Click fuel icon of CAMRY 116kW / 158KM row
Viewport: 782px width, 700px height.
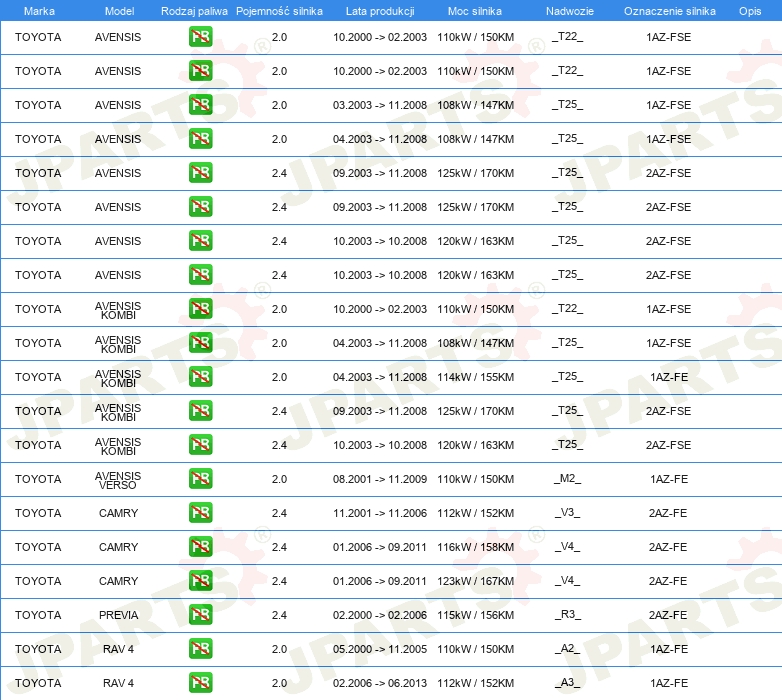200,546
